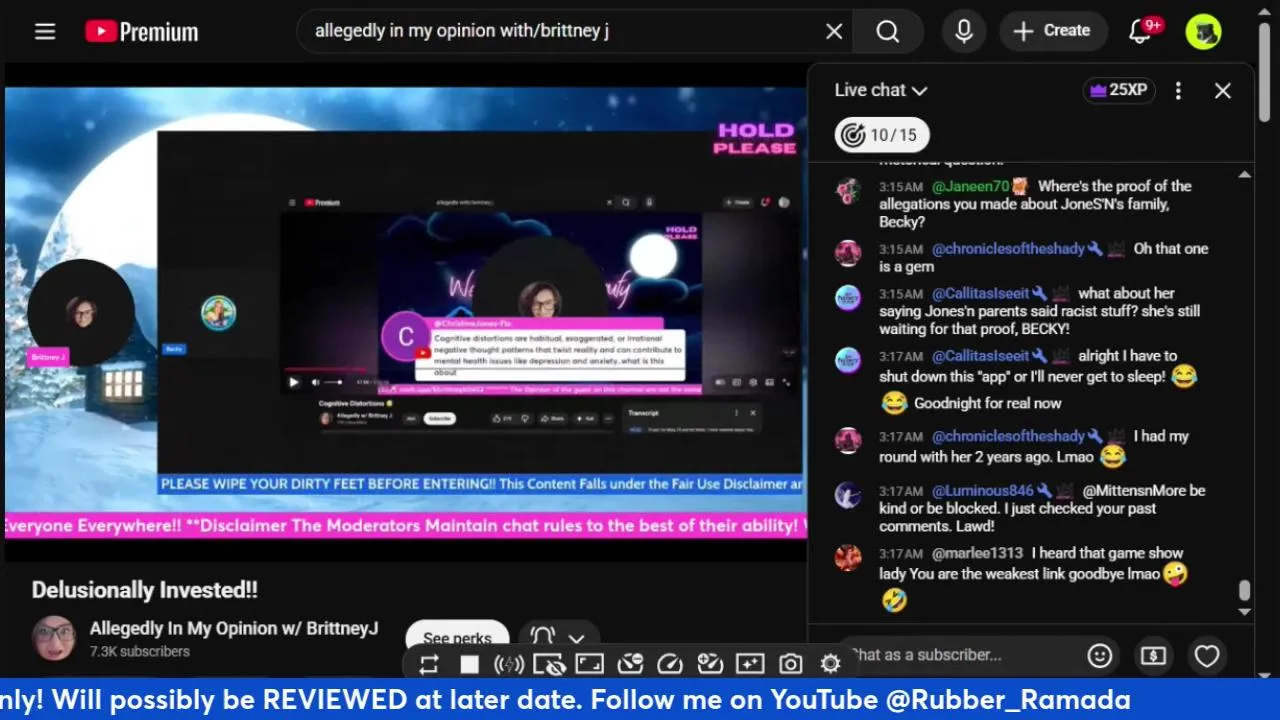The height and width of the screenshot is (720, 1280).
Task: Open the account profile avatar menu
Action: pyautogui.click(x=1204, y=32)
